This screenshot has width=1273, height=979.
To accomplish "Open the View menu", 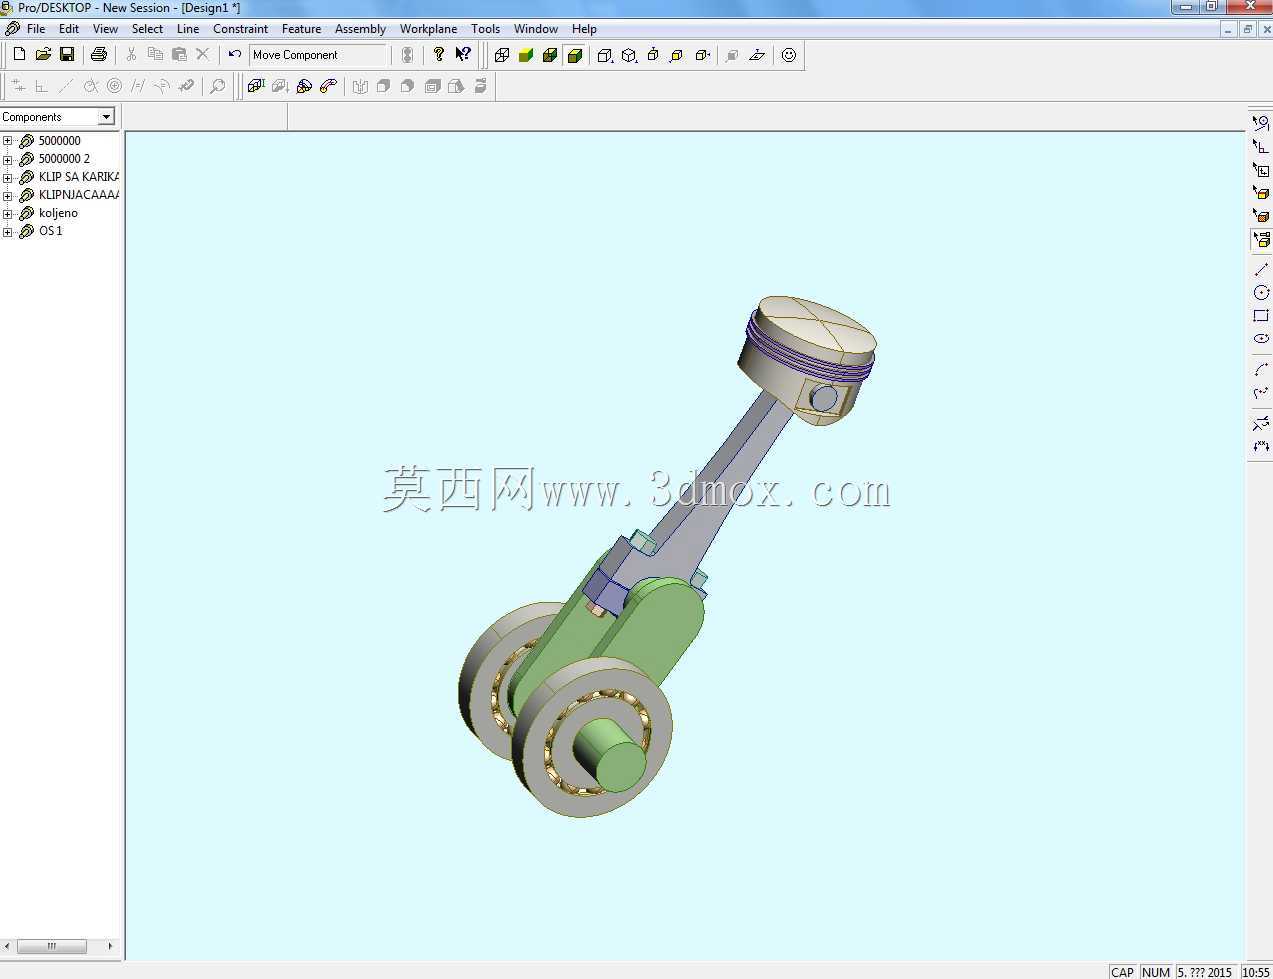I will (x=105, y=29).
